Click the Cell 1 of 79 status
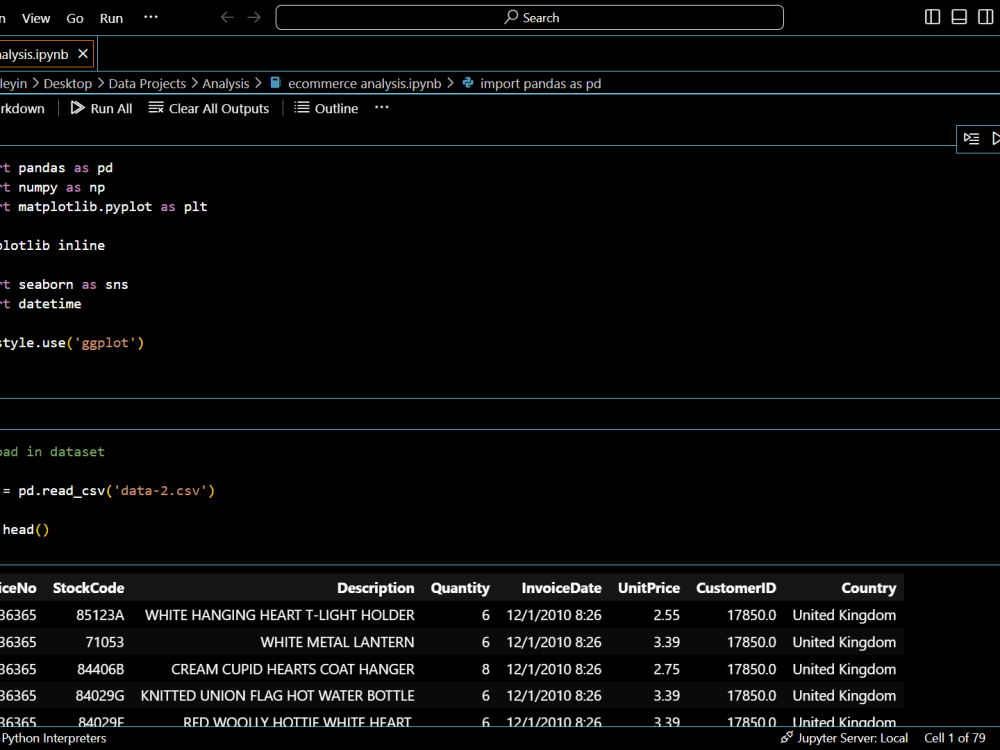1000x750 pixels. [x=954, y=738]
